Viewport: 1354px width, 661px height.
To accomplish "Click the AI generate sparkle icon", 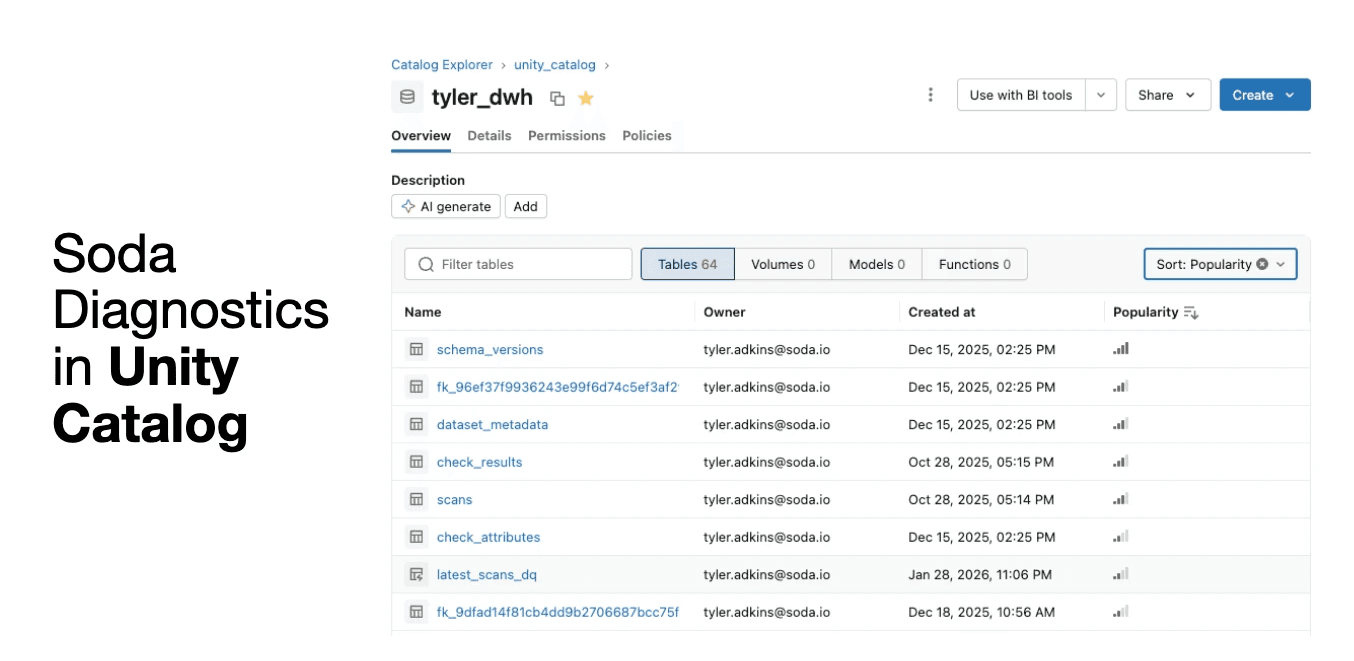I will (x=407, y=206).
